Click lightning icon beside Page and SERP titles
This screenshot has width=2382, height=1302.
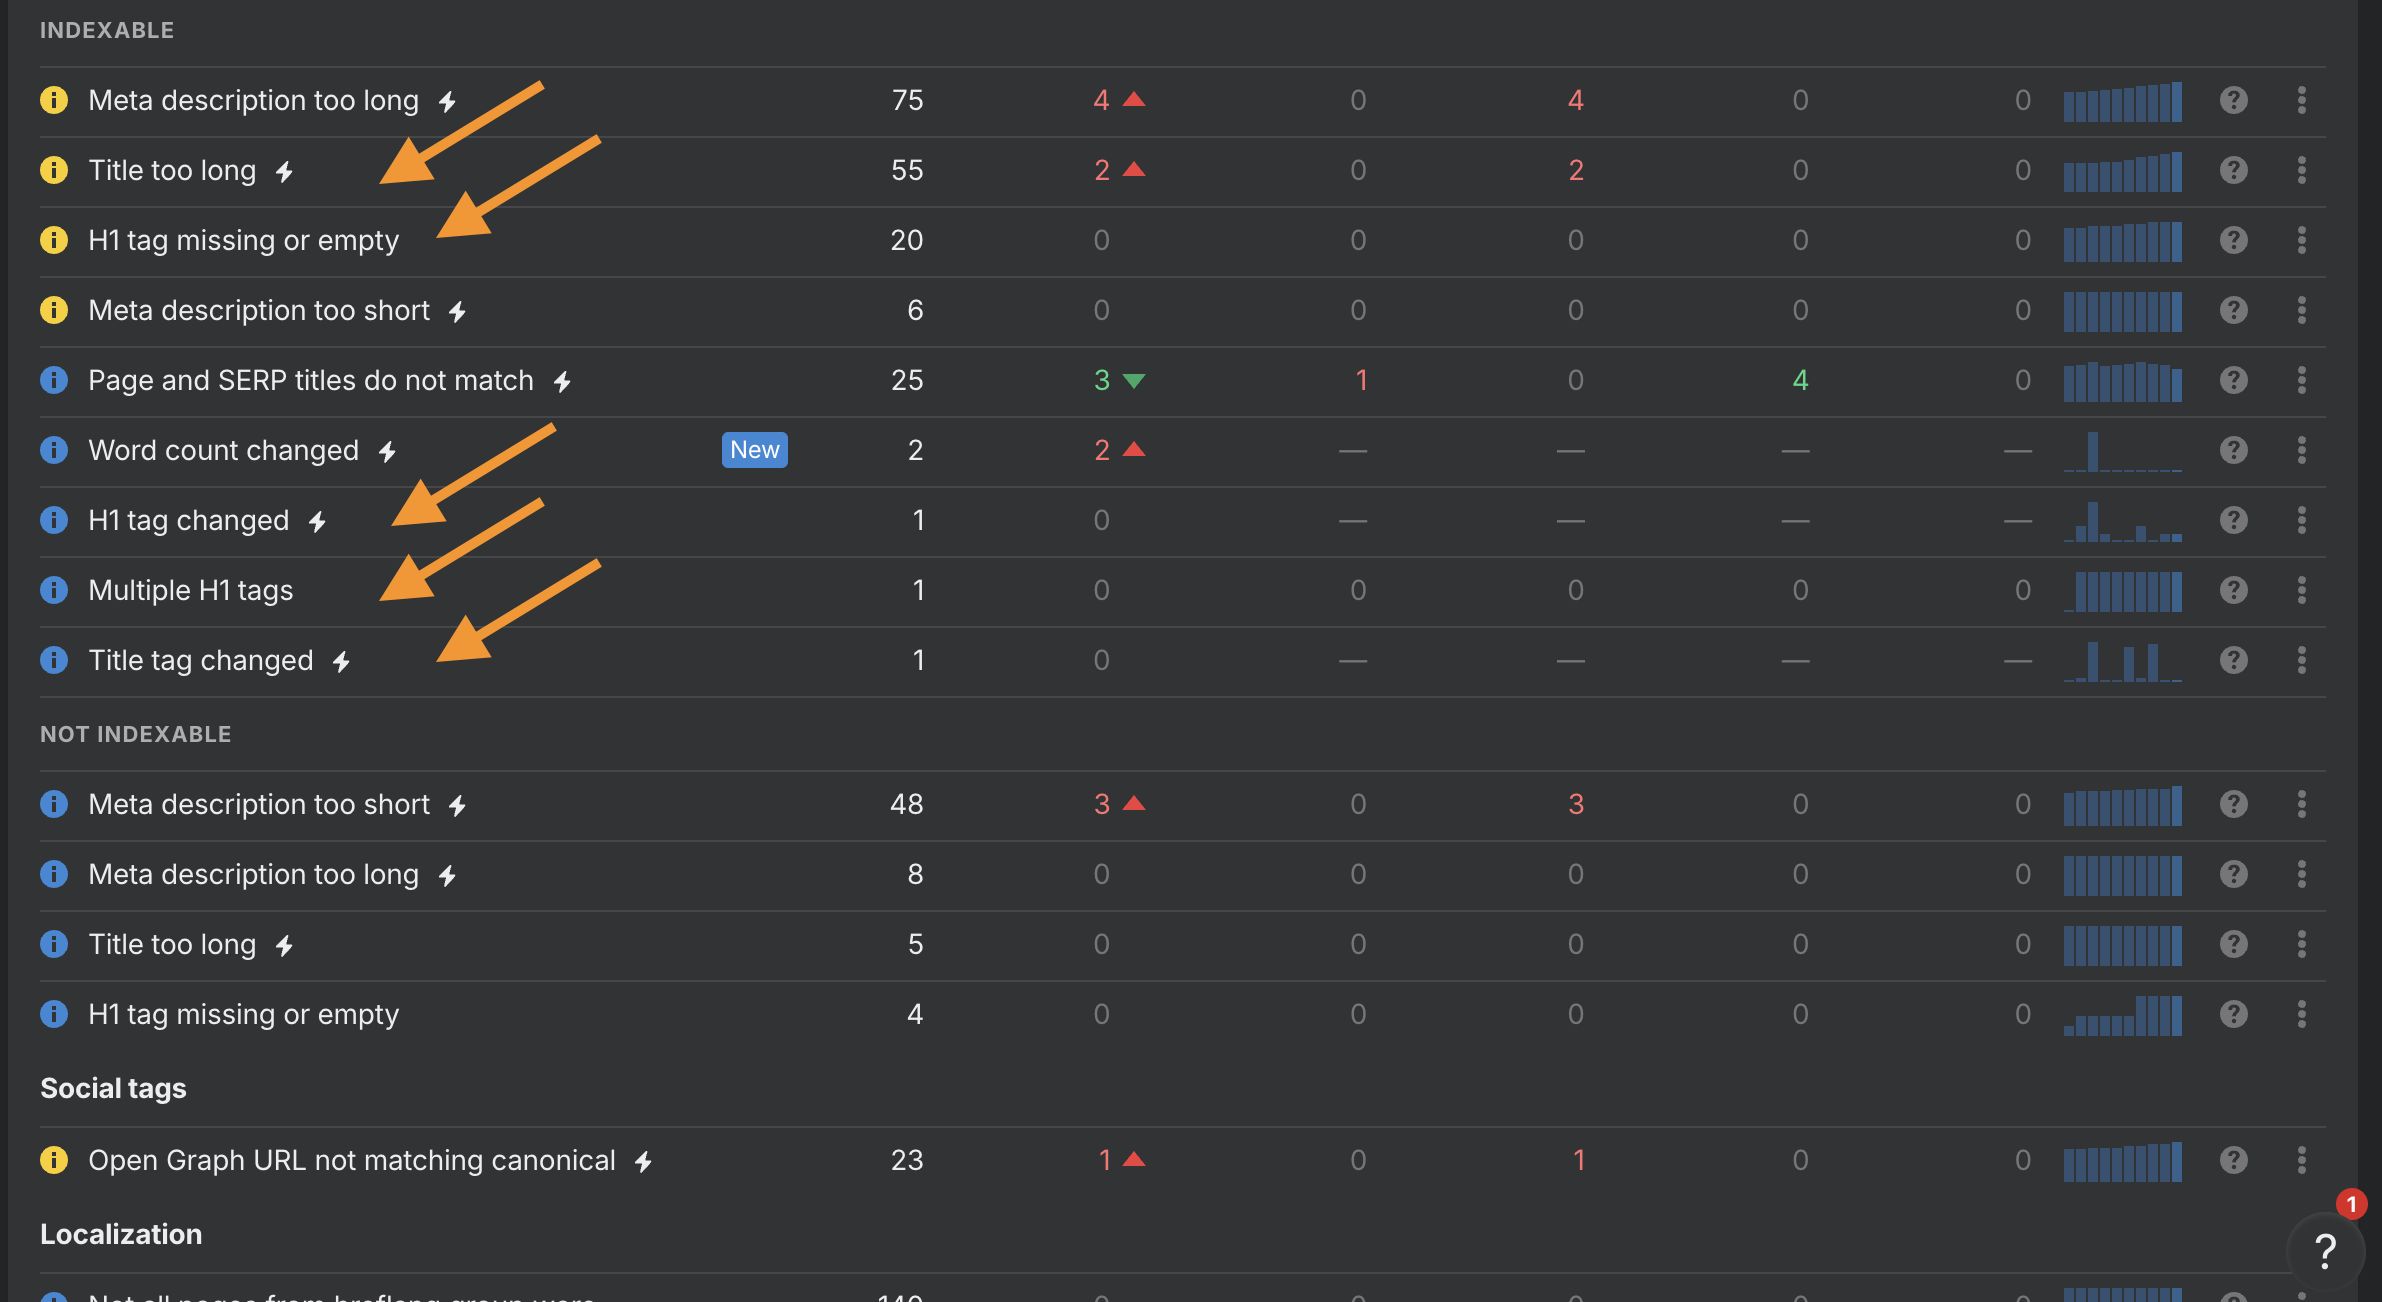pyautogui.click(x=562, y=382)
